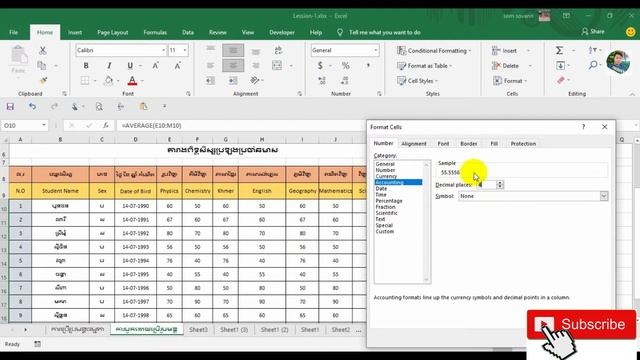The width and height of the screenshot is (640, 360).
Task: Click Decrease Decimal icon
Action: pyautogui.click(x=344, y=80)
